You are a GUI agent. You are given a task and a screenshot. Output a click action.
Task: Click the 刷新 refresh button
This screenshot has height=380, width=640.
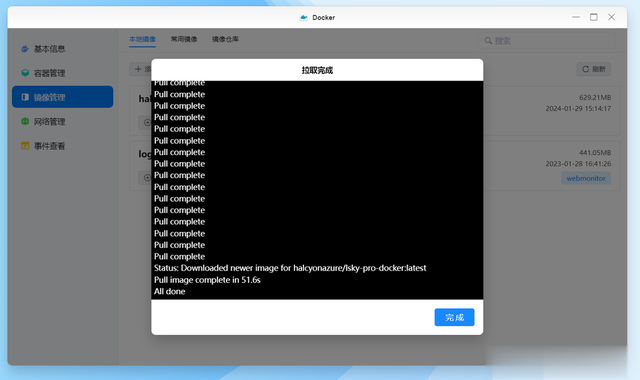(x=594, y=69)
